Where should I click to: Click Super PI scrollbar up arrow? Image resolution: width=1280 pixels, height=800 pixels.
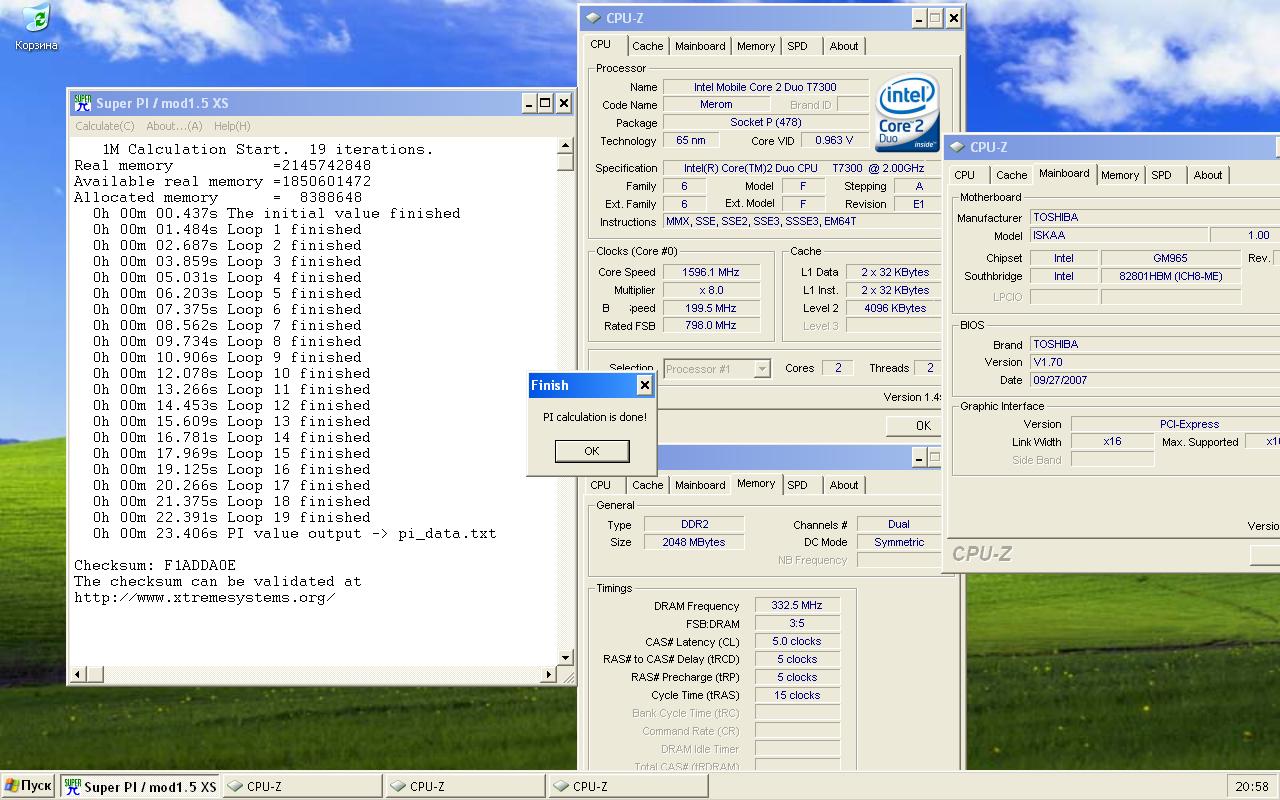565,145
